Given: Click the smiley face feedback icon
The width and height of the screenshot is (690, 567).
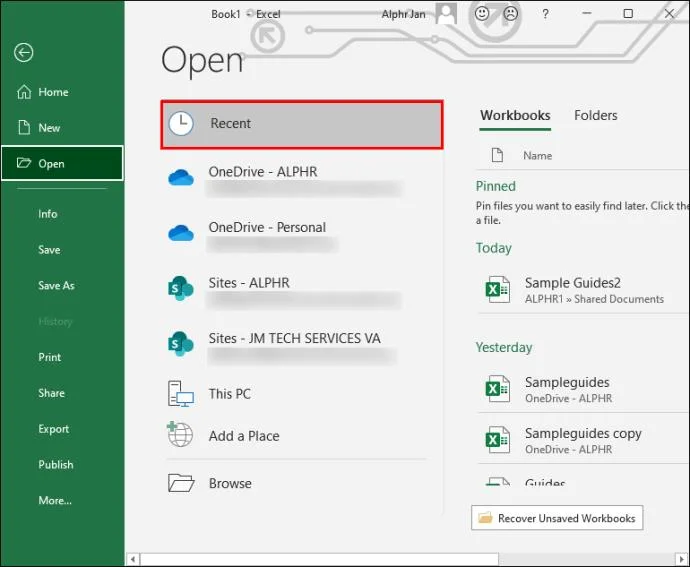Looking at the screenshot, I should pyautogui.click(x=482, y=14).
